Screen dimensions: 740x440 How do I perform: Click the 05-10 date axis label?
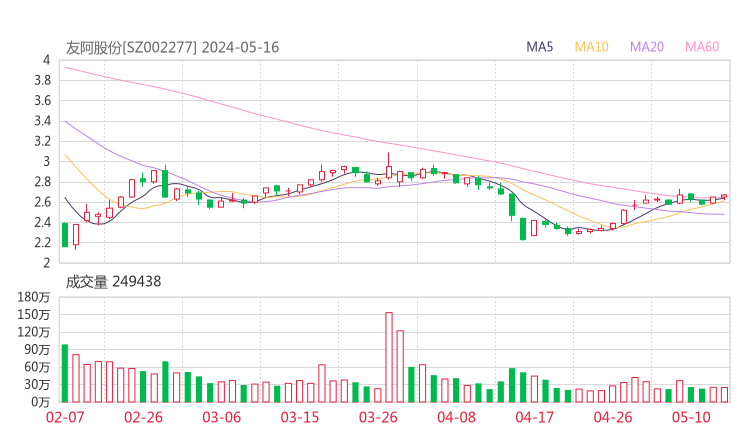click(x=691, y=417)
